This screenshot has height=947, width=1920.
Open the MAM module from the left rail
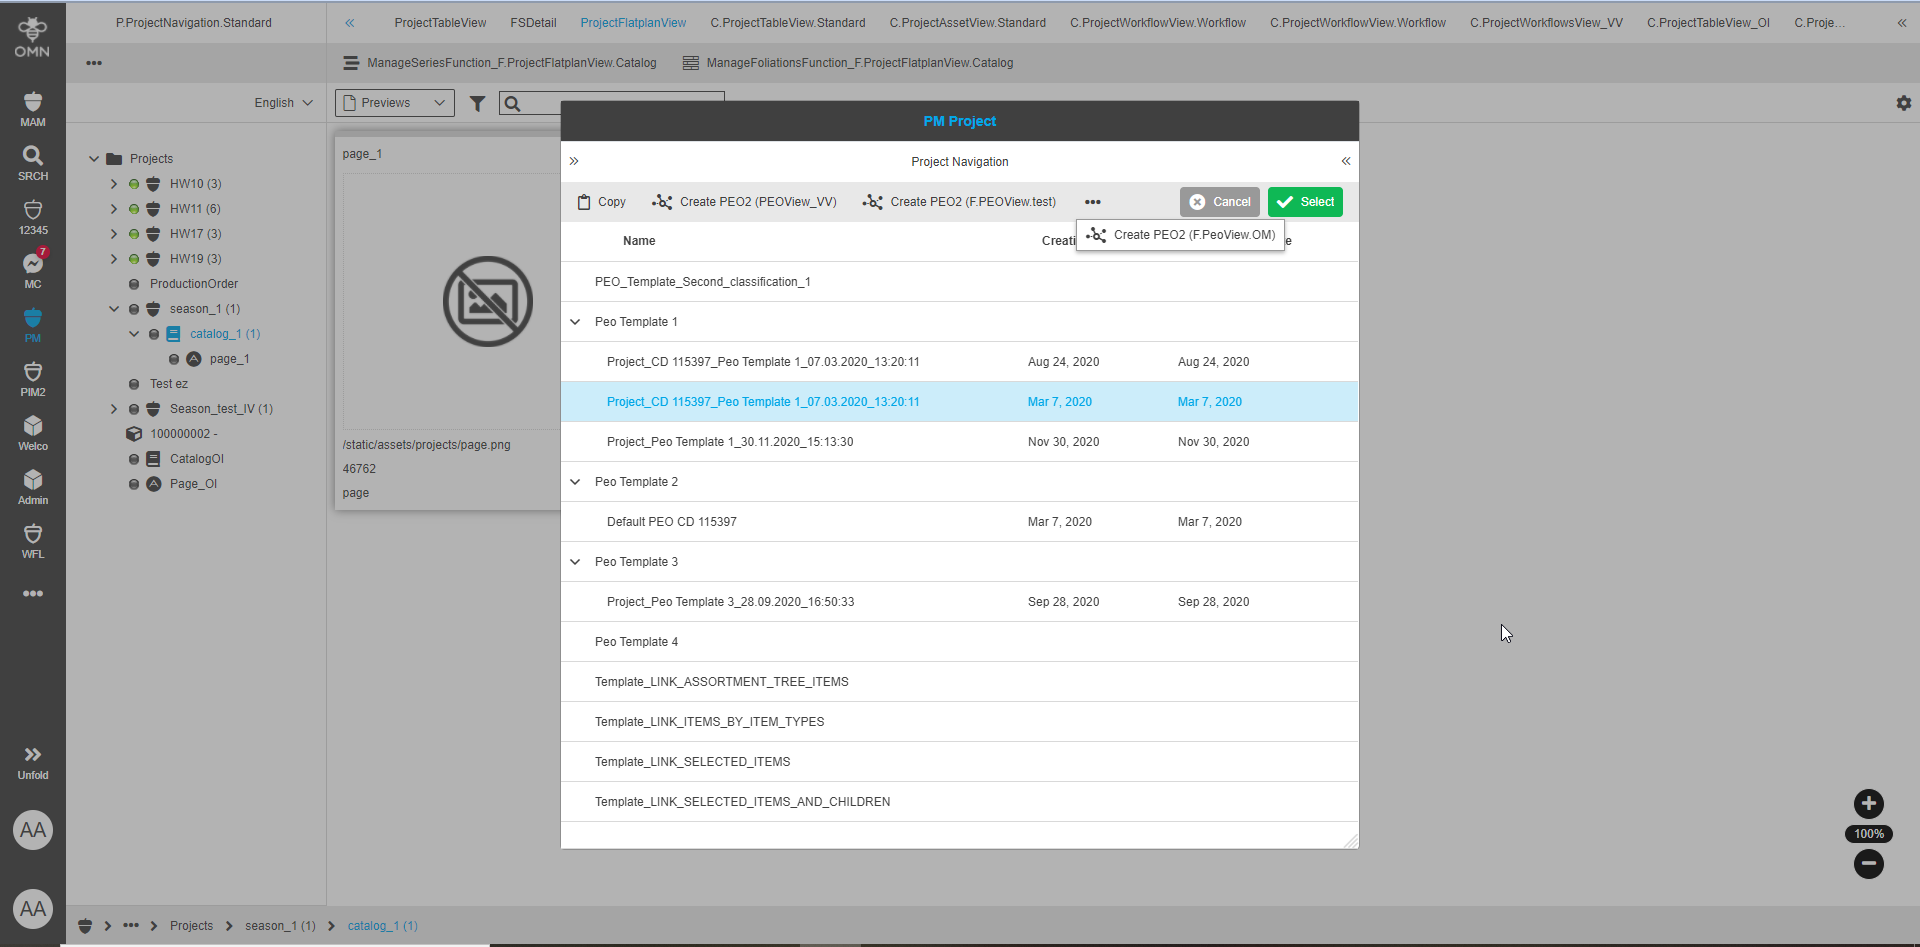[x=32, y=105]
